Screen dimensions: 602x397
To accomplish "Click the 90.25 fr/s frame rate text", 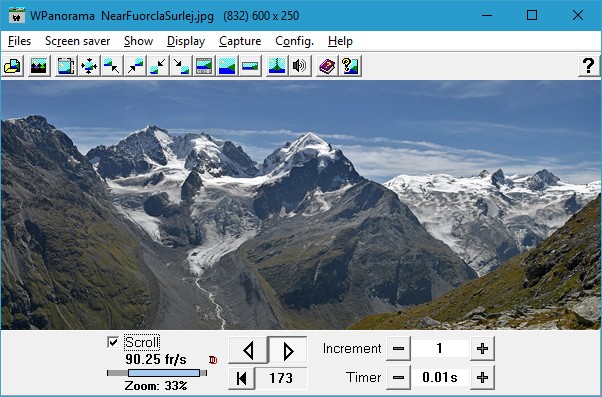I will tap(156, 360).
